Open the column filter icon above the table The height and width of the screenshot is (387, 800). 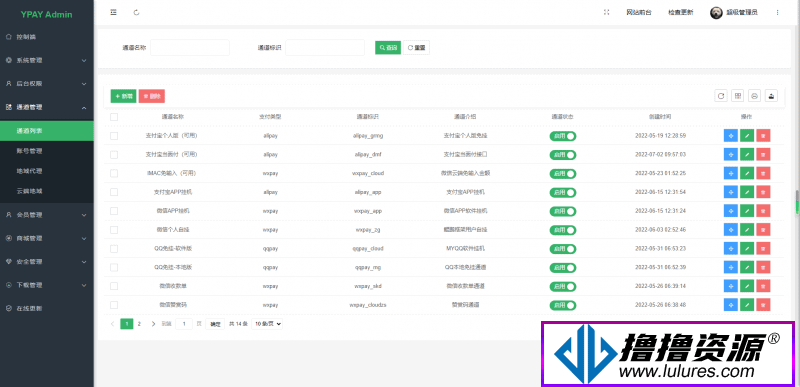click(x=737, y=95)
